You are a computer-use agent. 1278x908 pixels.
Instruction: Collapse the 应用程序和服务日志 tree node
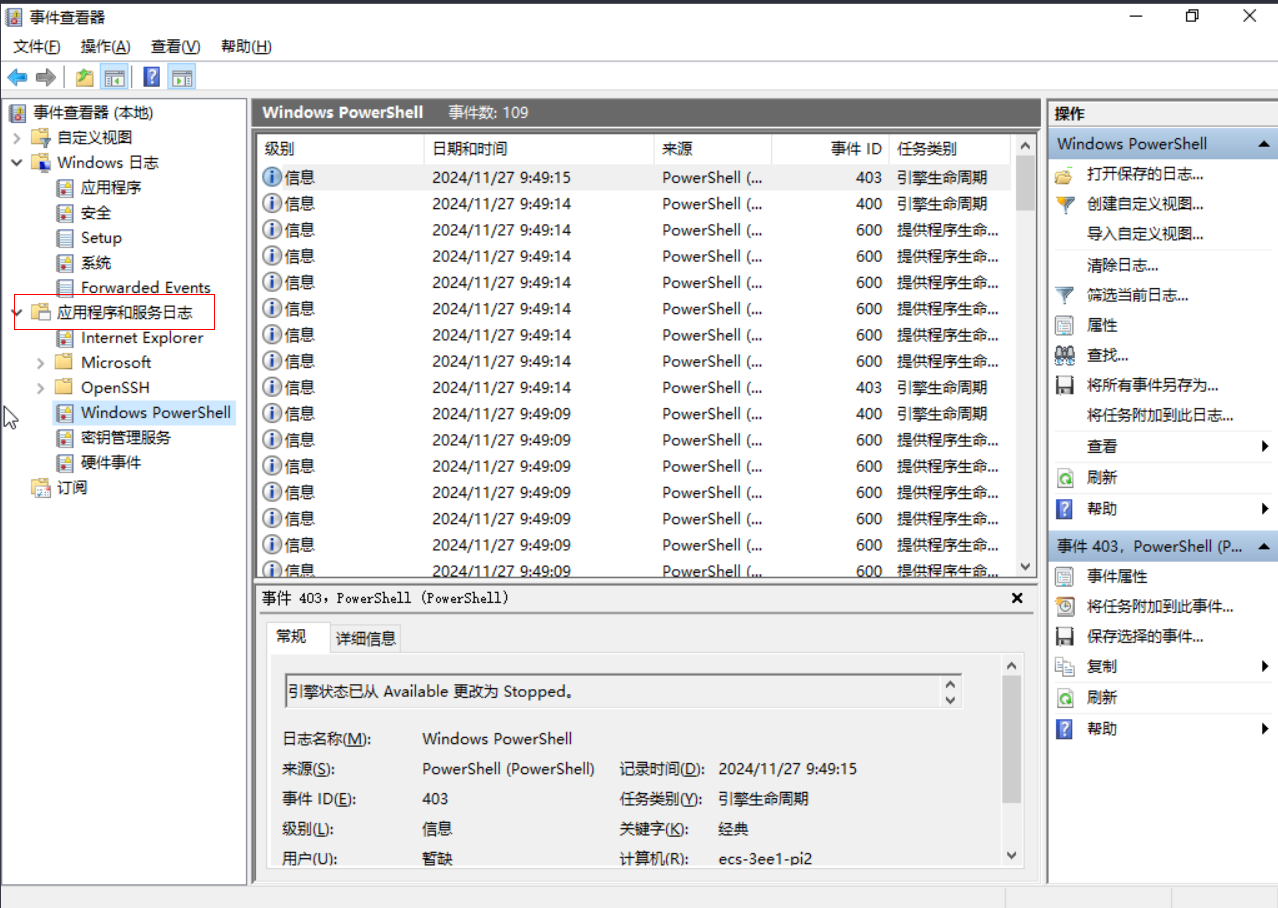pos(17,312)
